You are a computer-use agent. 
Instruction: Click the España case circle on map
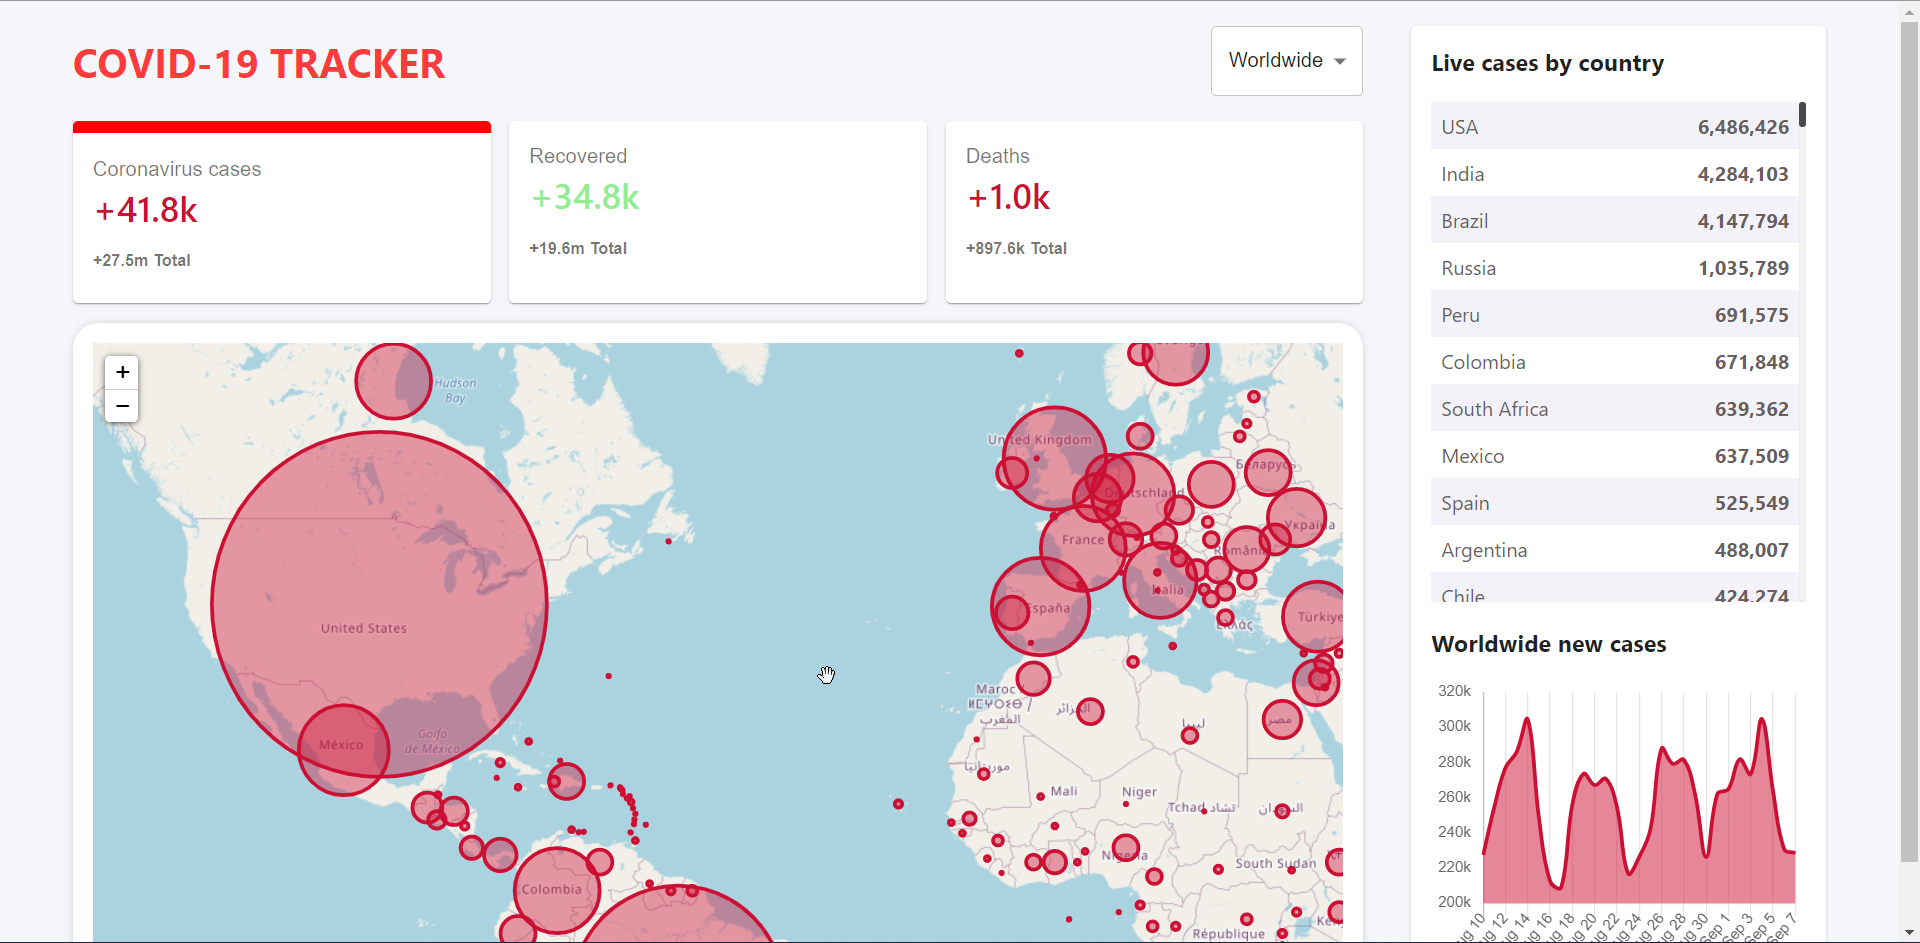pyautogui.click(x=1041, y=606)
